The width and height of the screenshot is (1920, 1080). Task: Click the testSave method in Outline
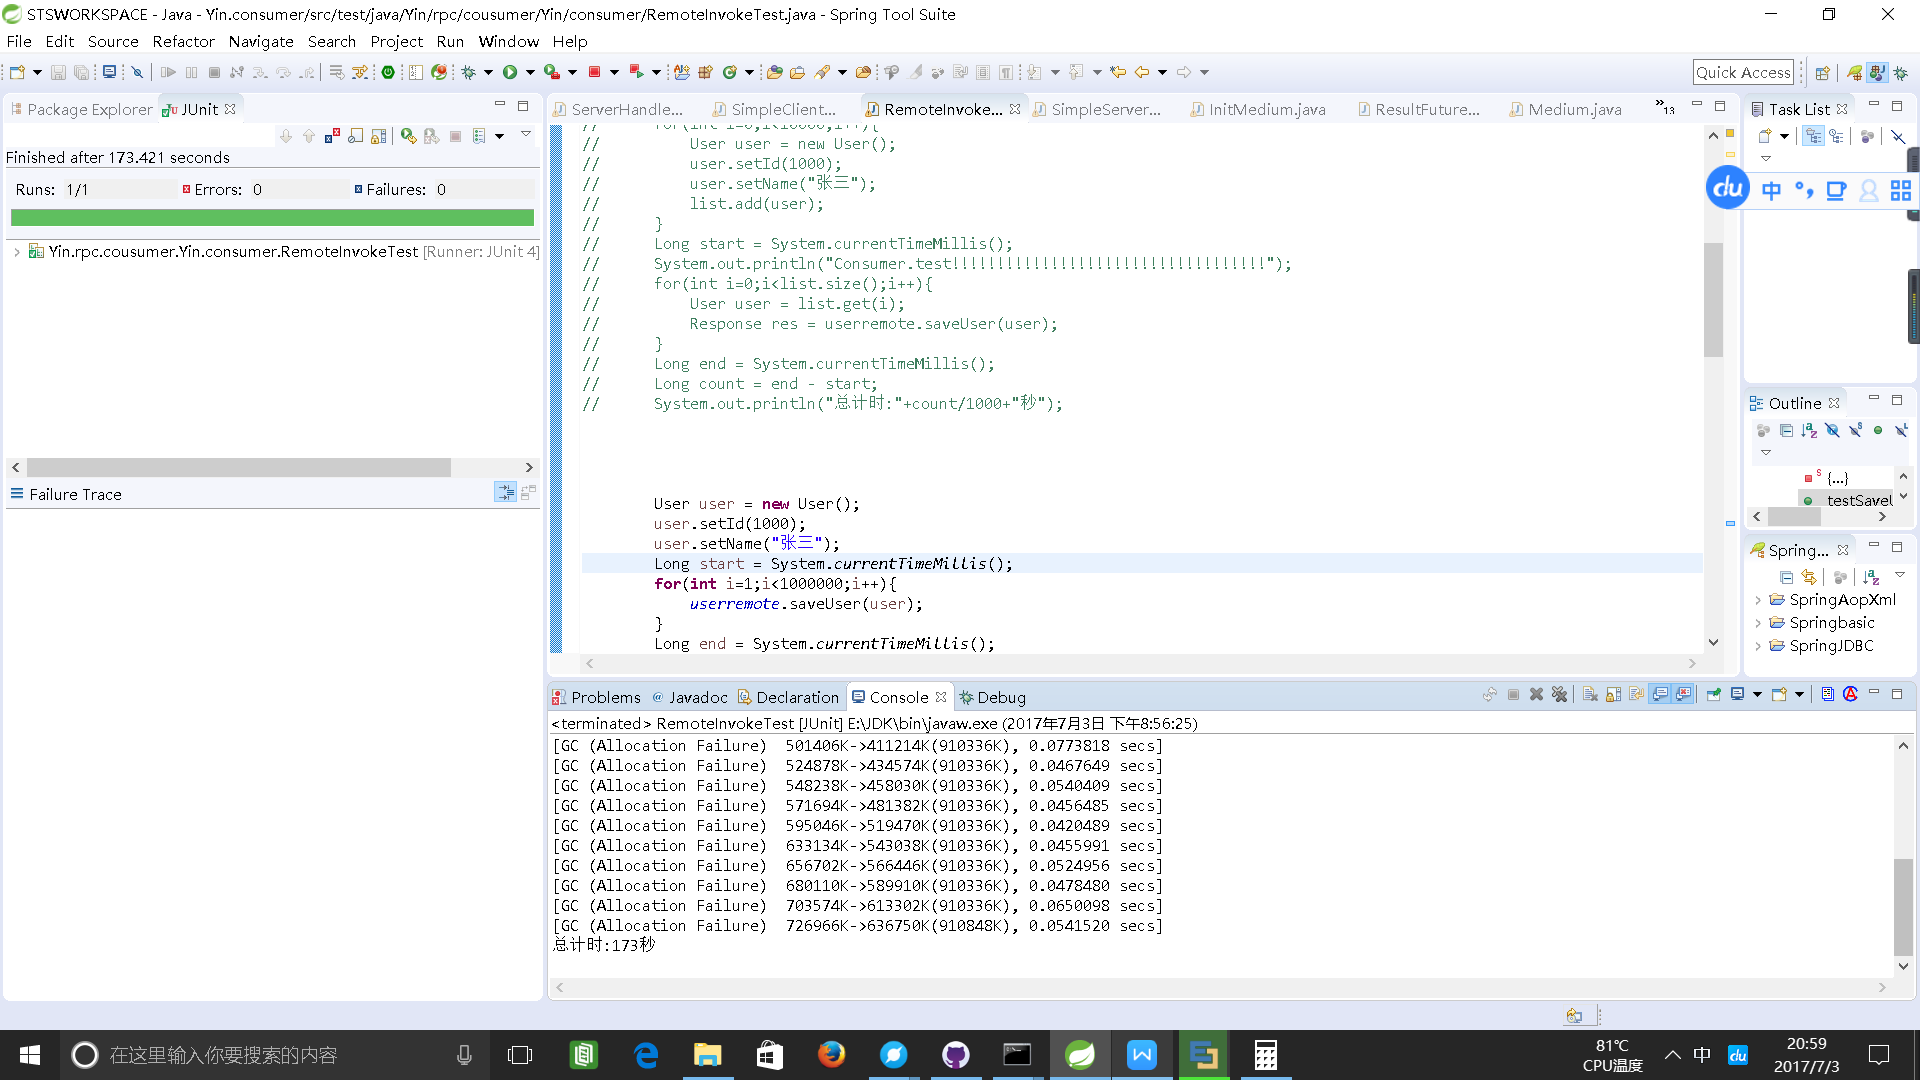click(x=1848, y=500)
